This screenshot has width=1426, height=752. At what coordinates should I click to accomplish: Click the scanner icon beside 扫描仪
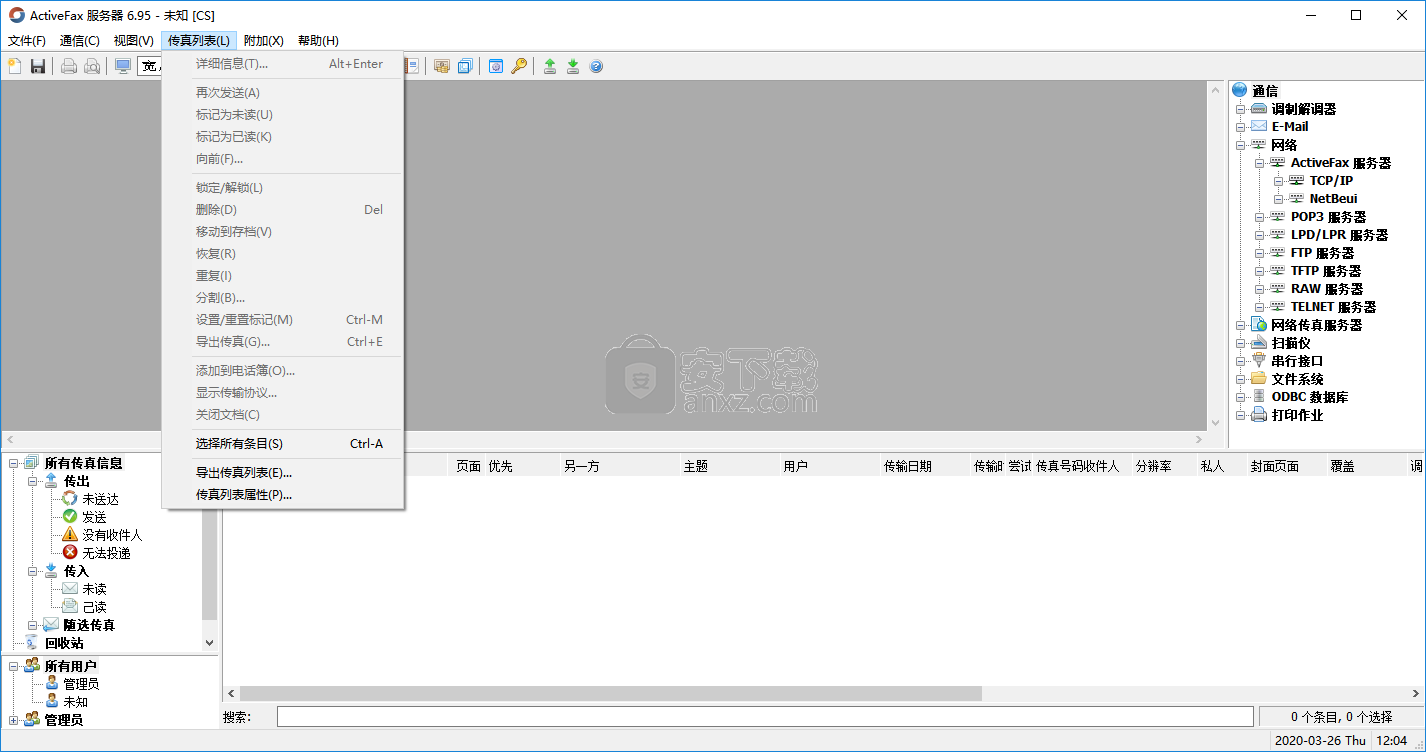click(x=1259, y=343)
